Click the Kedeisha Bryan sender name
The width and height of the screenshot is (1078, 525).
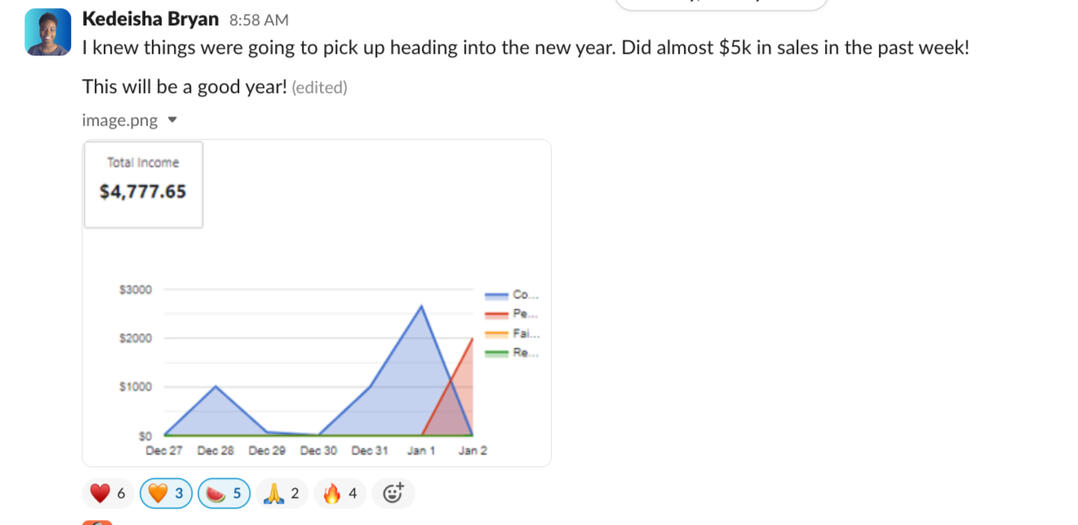tap(149, 18)
